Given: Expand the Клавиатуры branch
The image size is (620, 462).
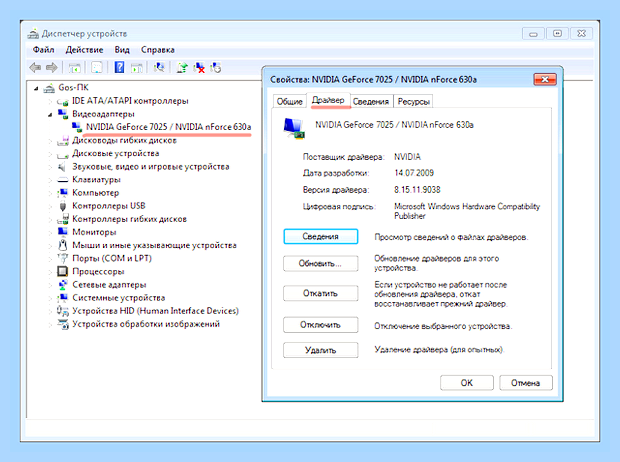Looking at the screenshot, I should pos(50,180).
